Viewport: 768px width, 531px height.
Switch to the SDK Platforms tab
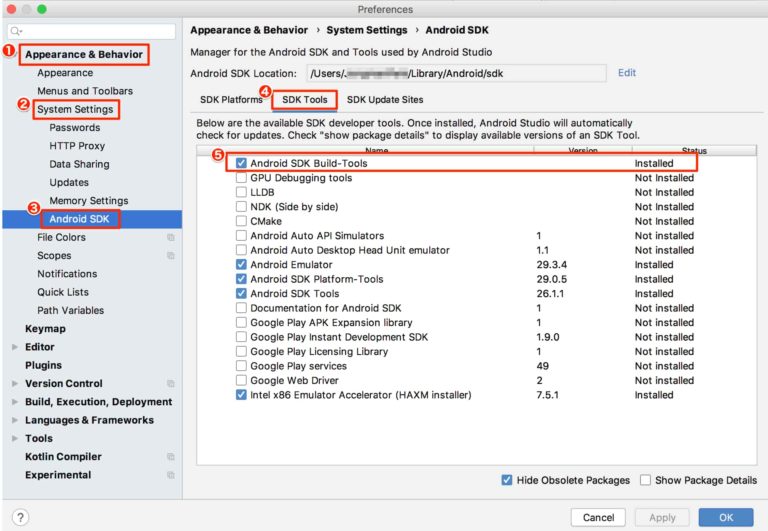[231, 99]
